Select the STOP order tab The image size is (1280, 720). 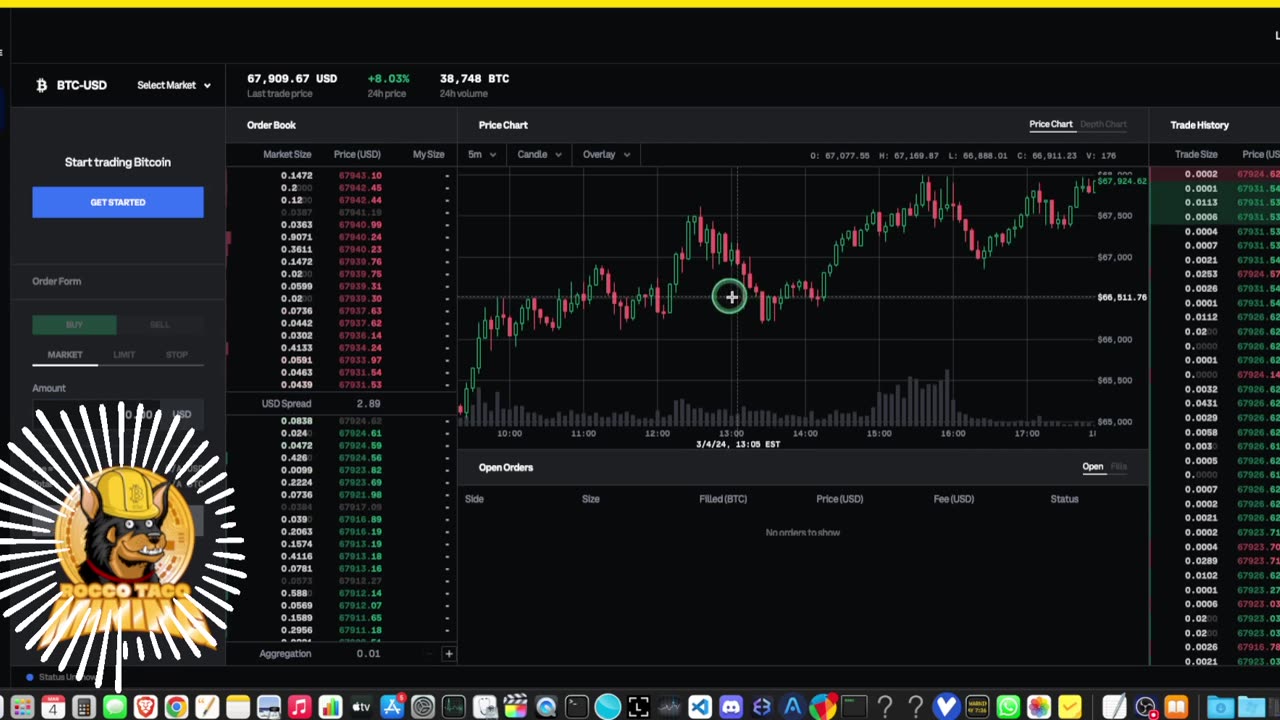coord(177,355)
